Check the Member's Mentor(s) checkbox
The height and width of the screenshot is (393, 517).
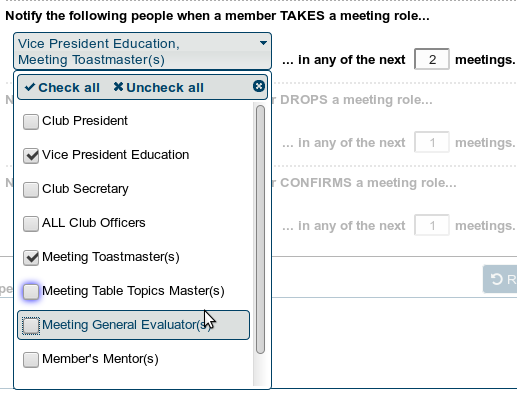click(x=31, y=359)
